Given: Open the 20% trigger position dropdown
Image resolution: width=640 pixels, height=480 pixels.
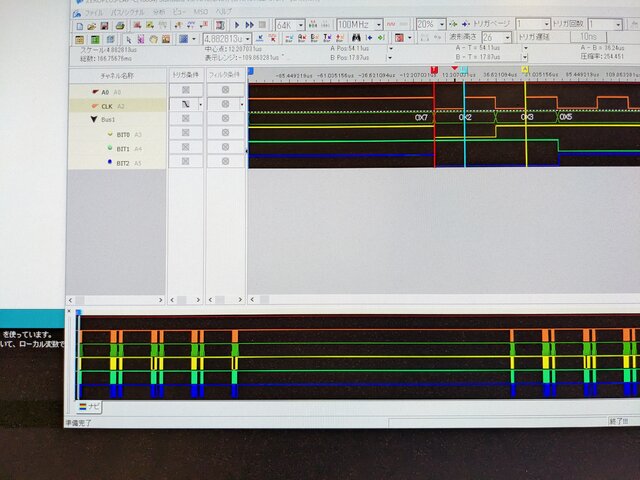Looking at the screenshot, I should point(442,24).
